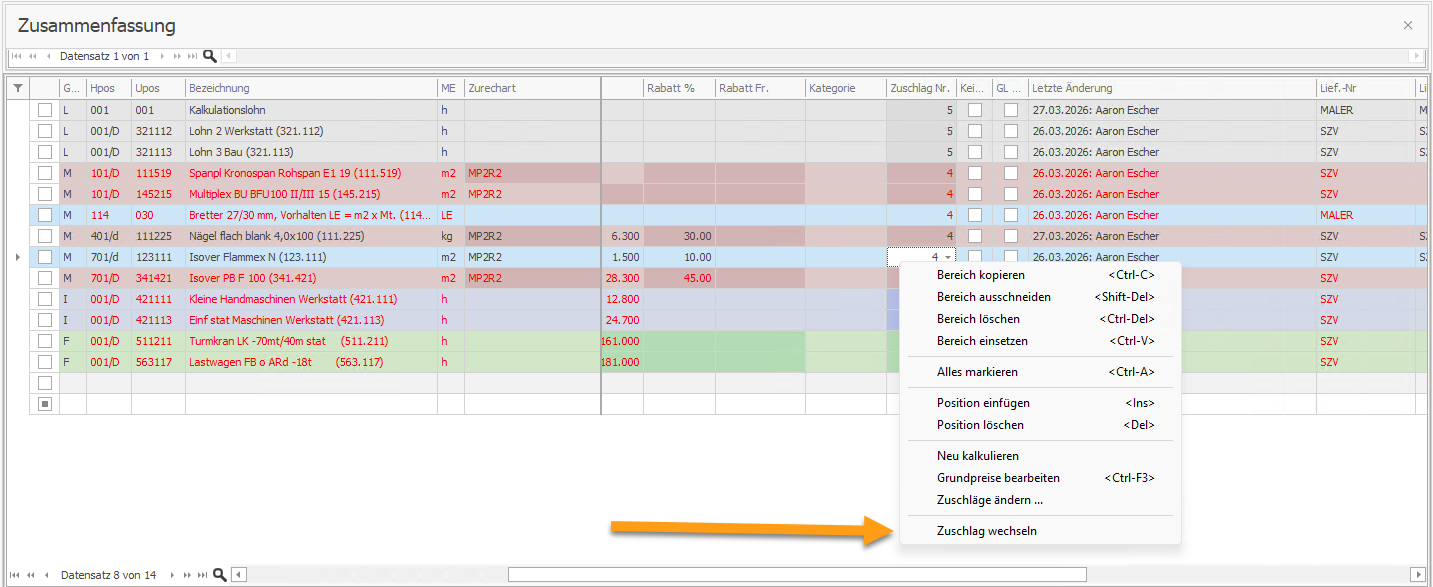Go to next record in 'Datensatz 8 von 14' navigator
The height and width of the screenshot is (587, 1433).
point(172,575)
